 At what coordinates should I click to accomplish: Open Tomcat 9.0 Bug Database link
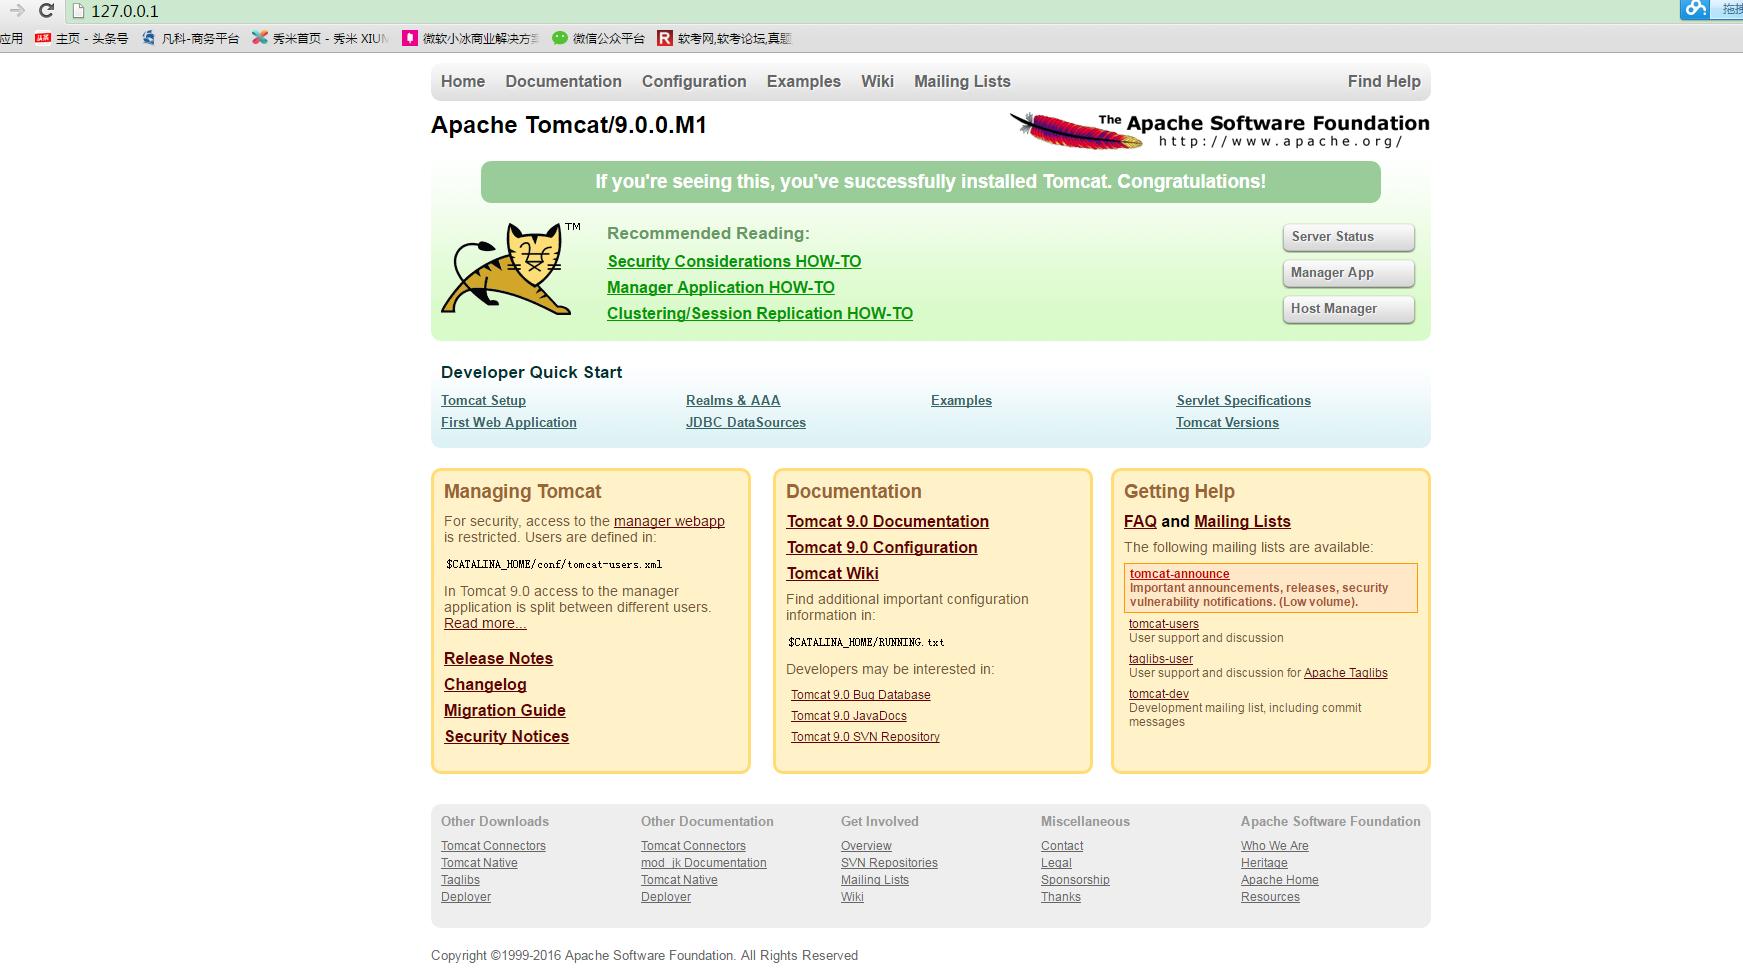click(861, 695)
